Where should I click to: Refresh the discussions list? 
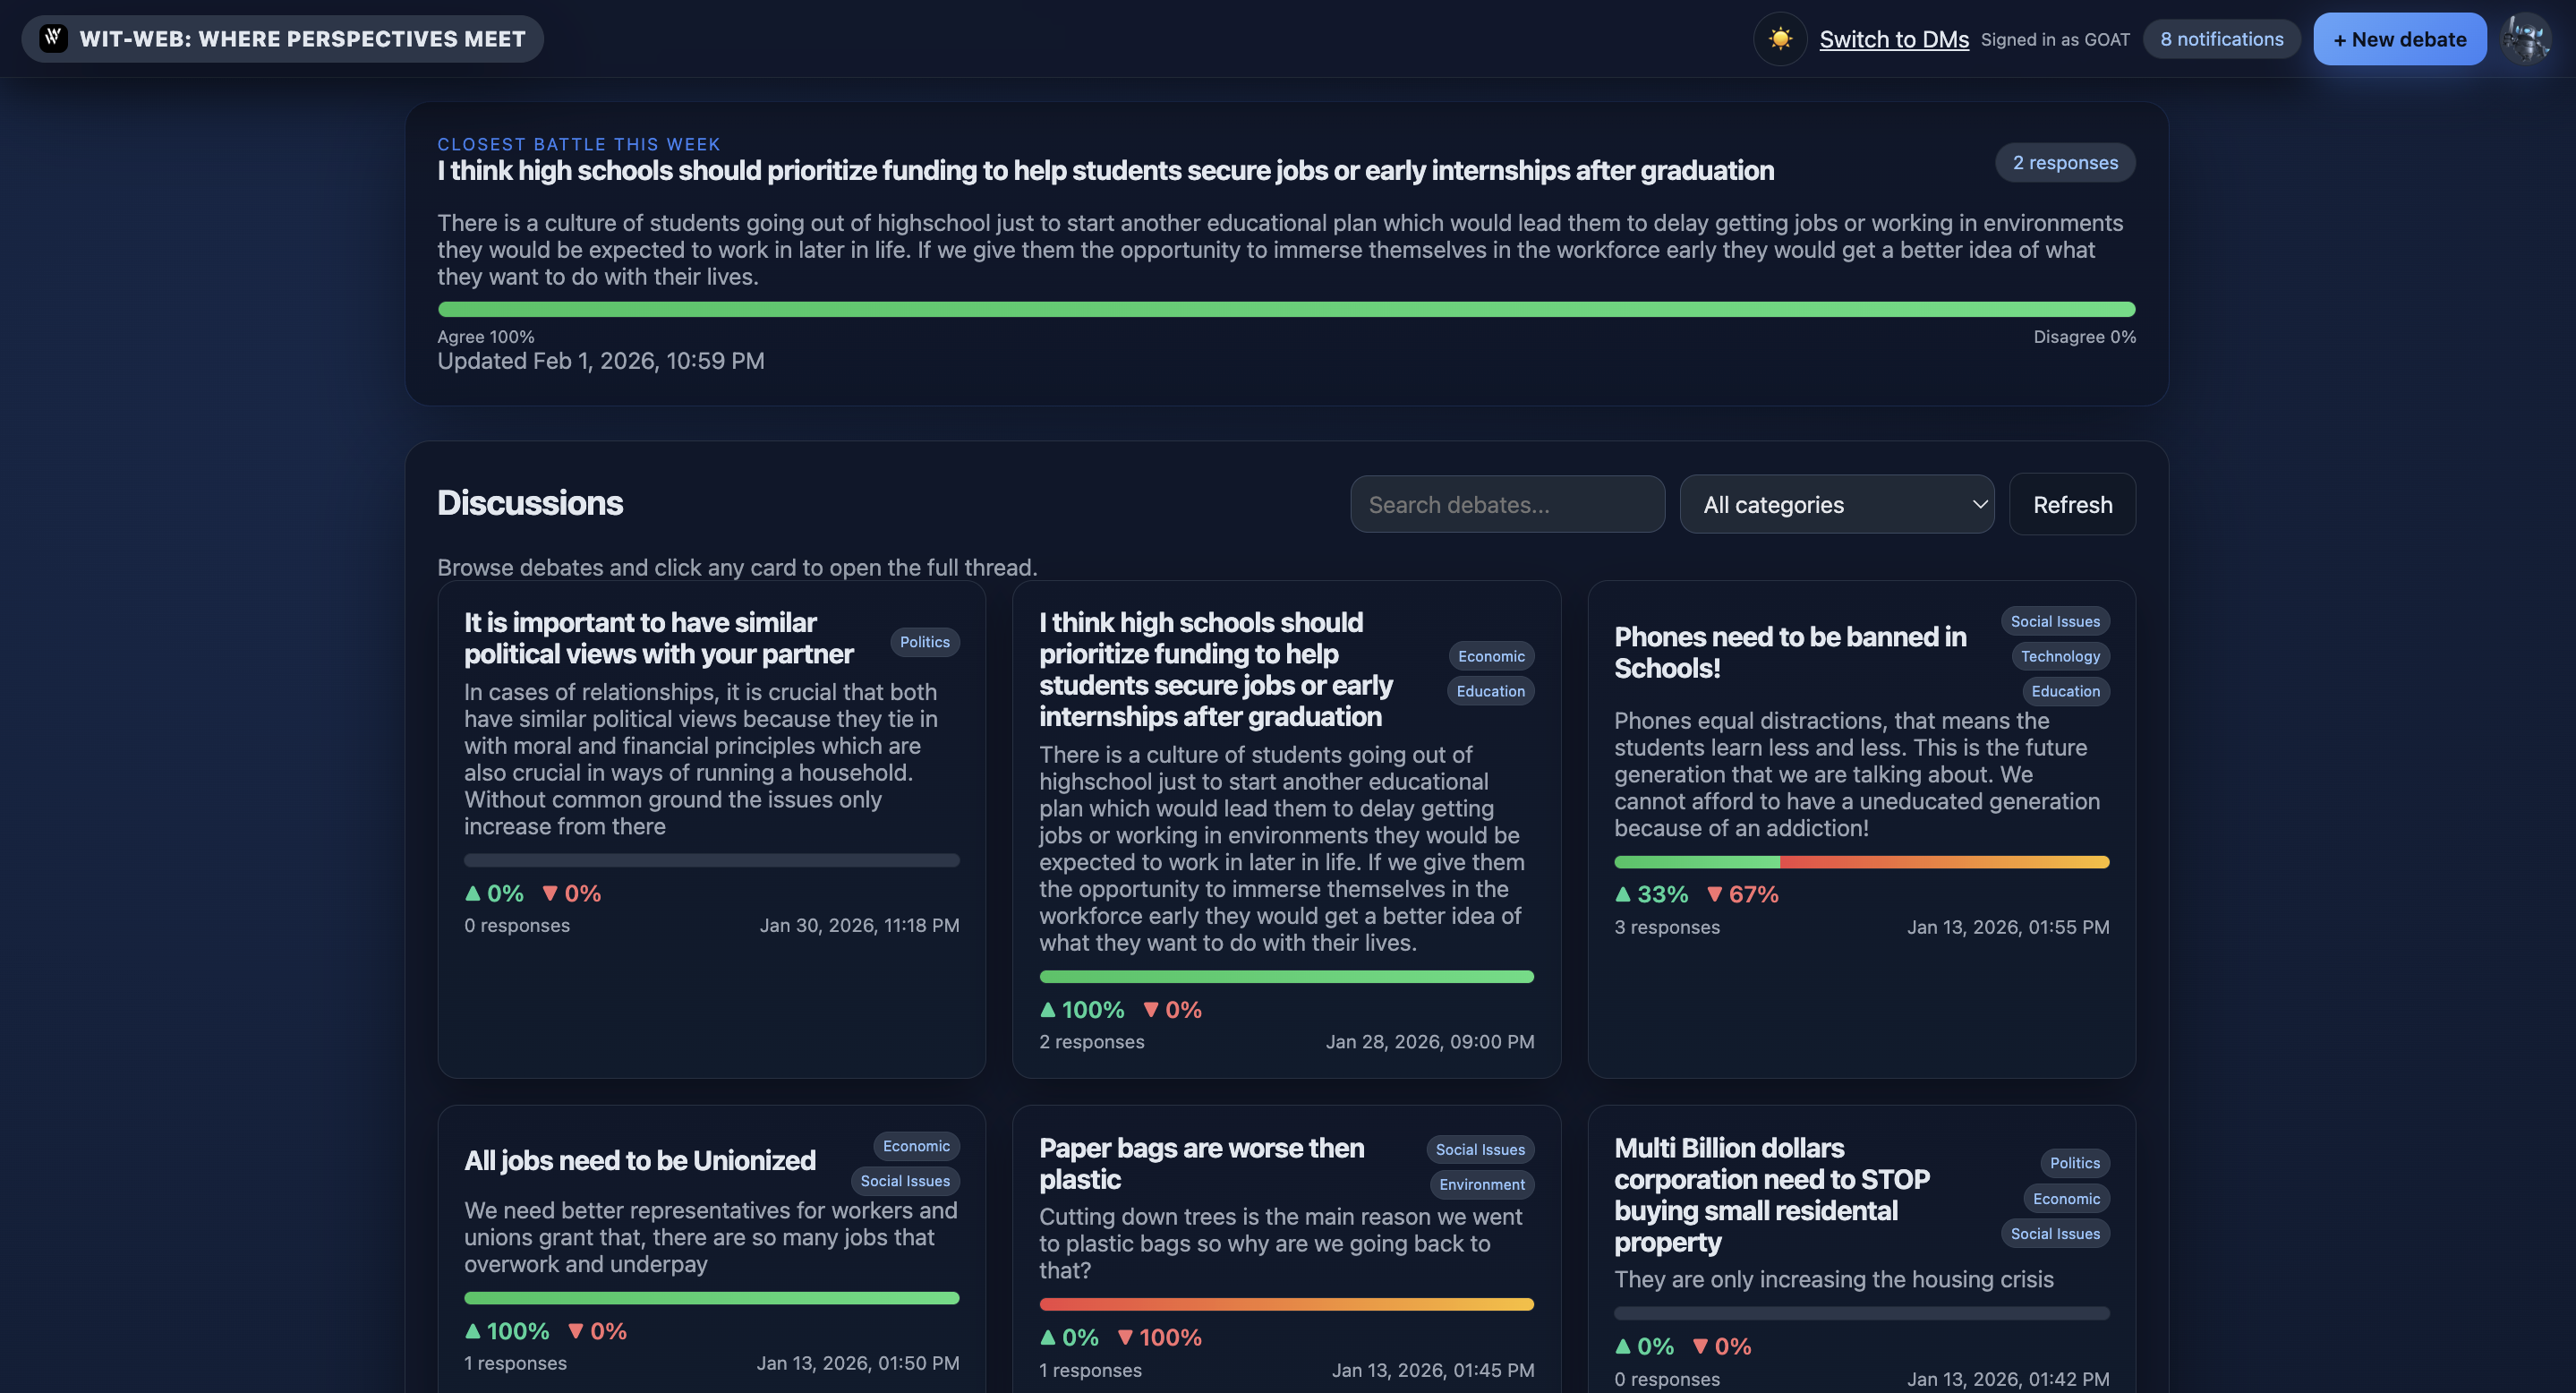[x=2072, y=504]
